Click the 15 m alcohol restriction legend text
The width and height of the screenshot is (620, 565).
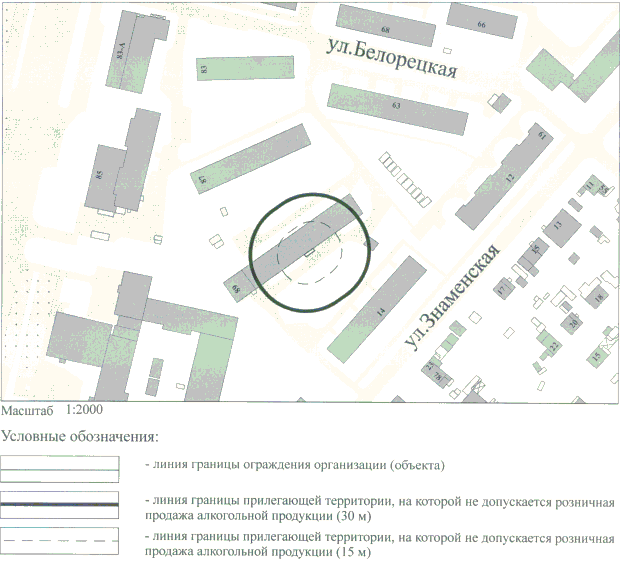(x=378, y=545)
